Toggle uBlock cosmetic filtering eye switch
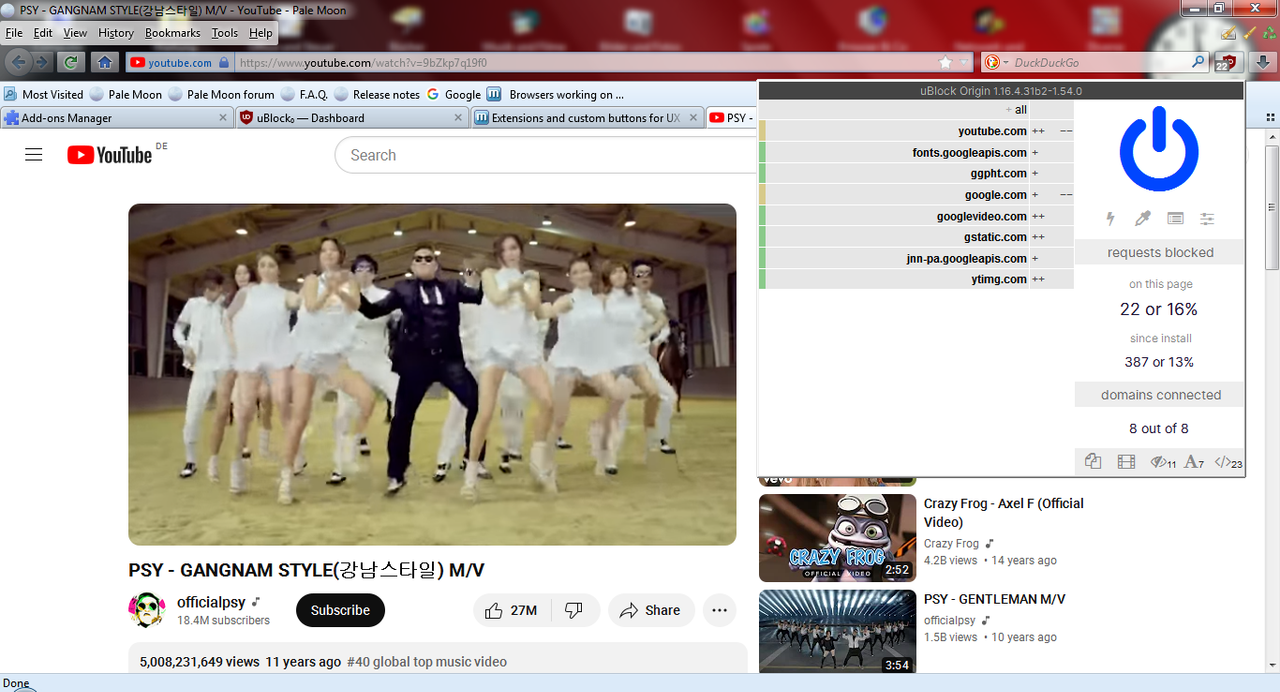The height and width of the screenshot is (692, 1280). coord(1163,462)
